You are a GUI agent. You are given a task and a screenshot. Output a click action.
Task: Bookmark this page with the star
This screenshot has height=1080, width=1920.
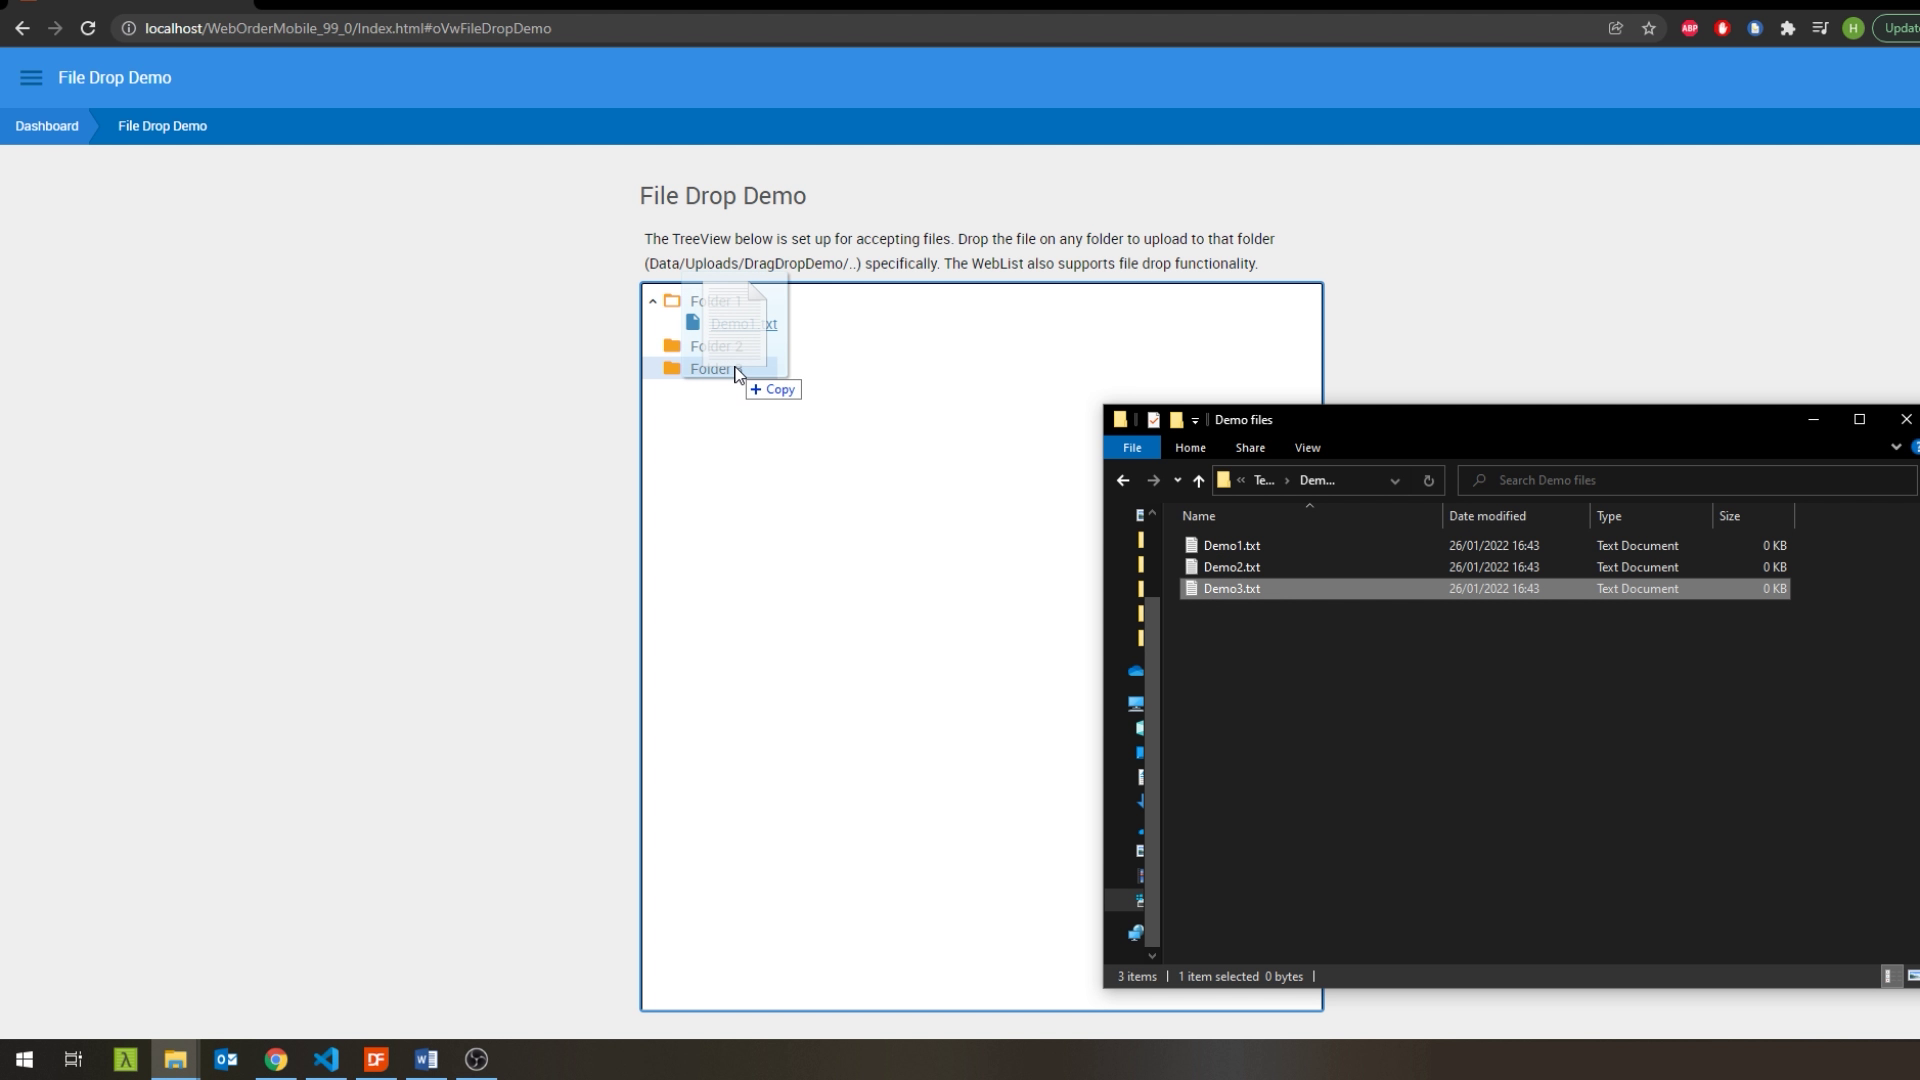1649,28
